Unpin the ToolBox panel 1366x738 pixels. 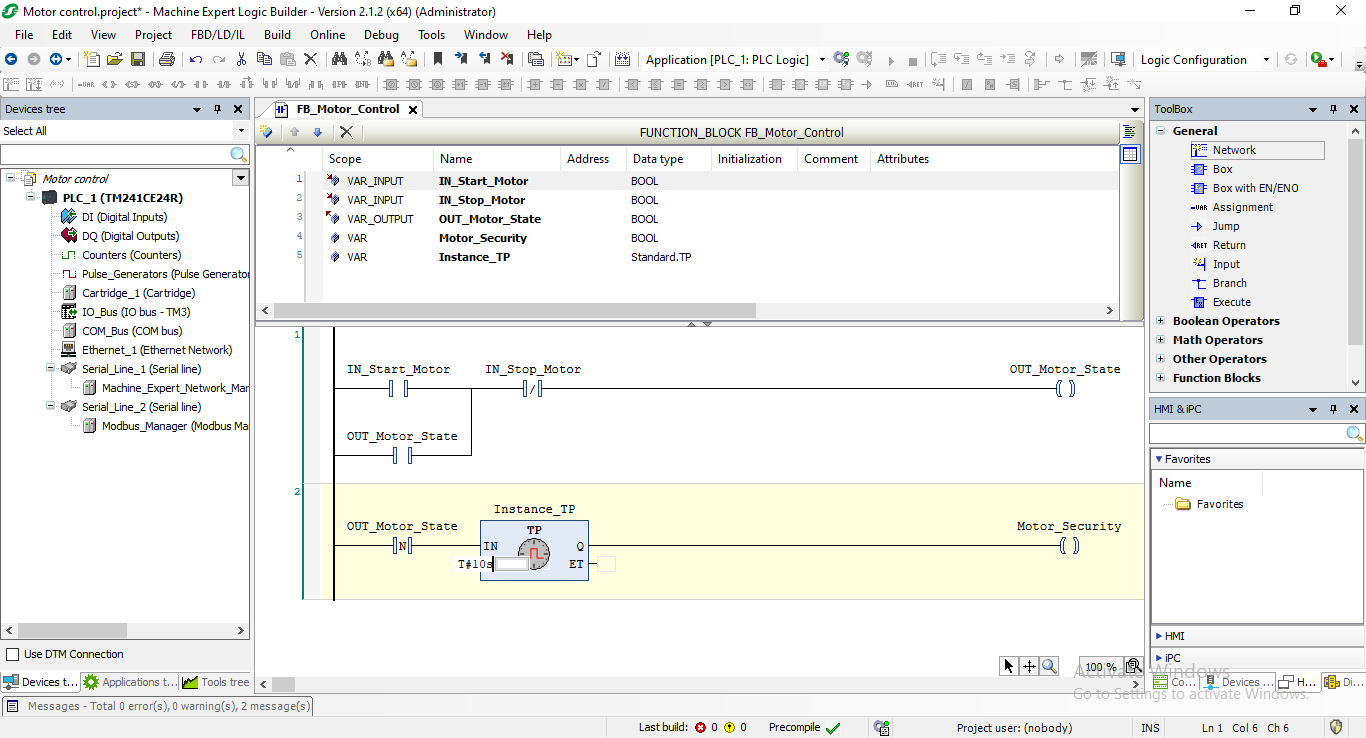point(1334,108)
